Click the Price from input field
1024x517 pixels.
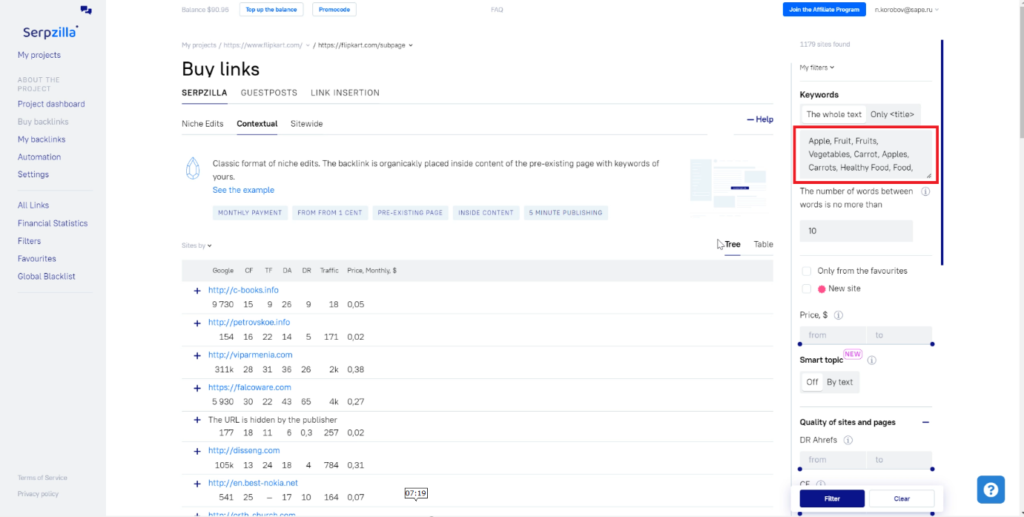coord(833,335)
